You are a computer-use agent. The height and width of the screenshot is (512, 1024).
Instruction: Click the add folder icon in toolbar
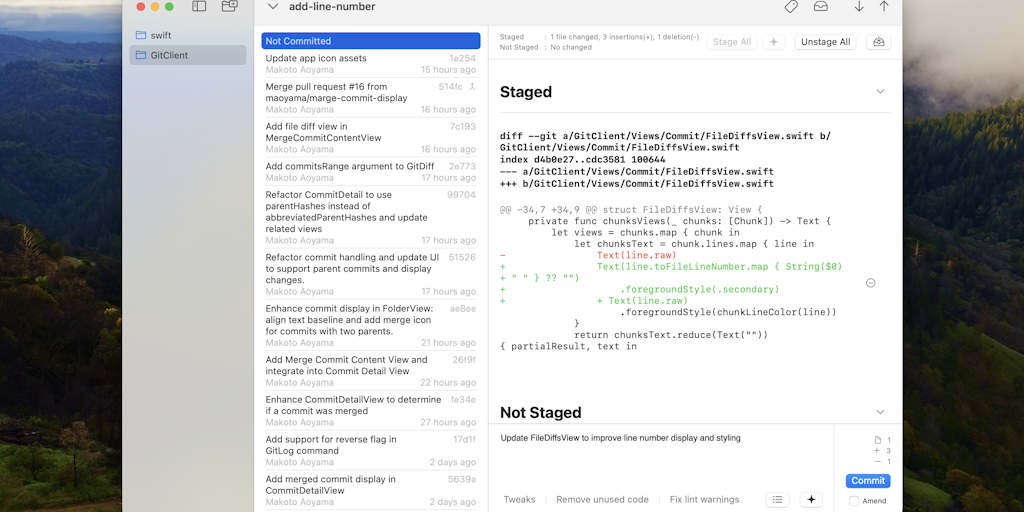click(229, 6)
